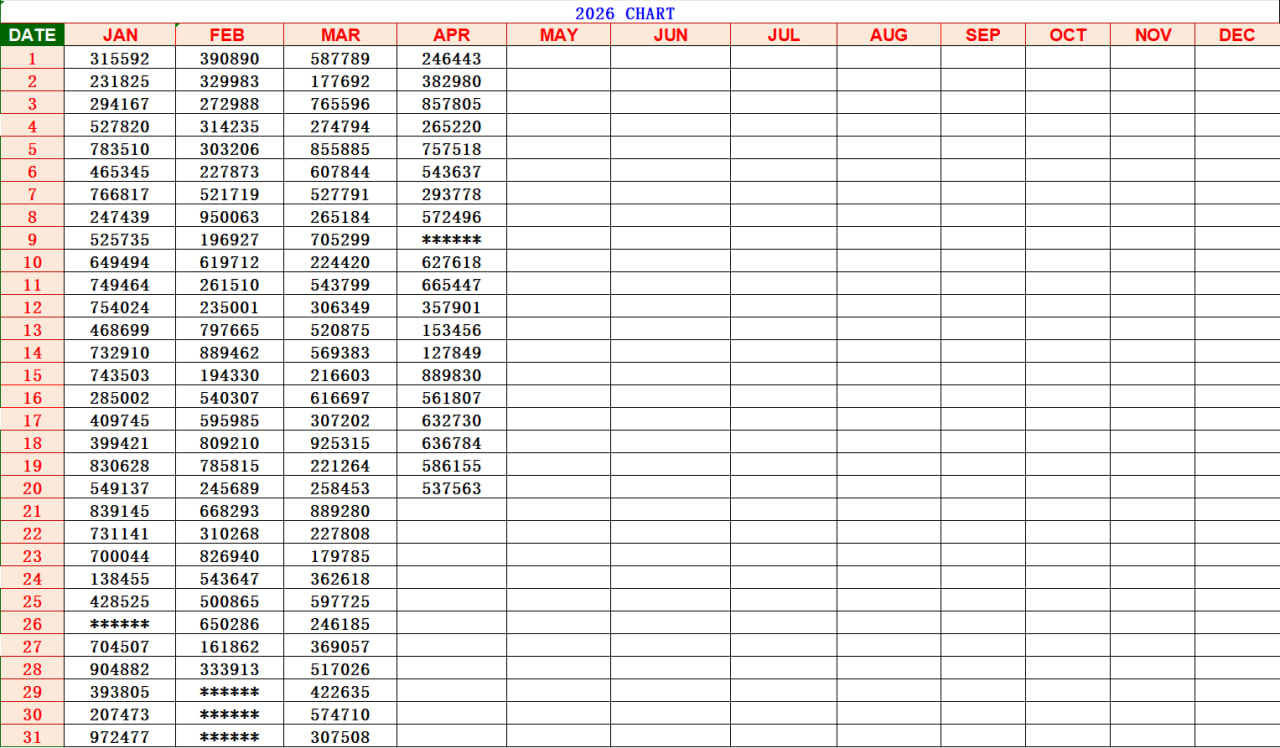1280x748 pixels.
Task: Select the APR column header
Action: pos(451,35)
